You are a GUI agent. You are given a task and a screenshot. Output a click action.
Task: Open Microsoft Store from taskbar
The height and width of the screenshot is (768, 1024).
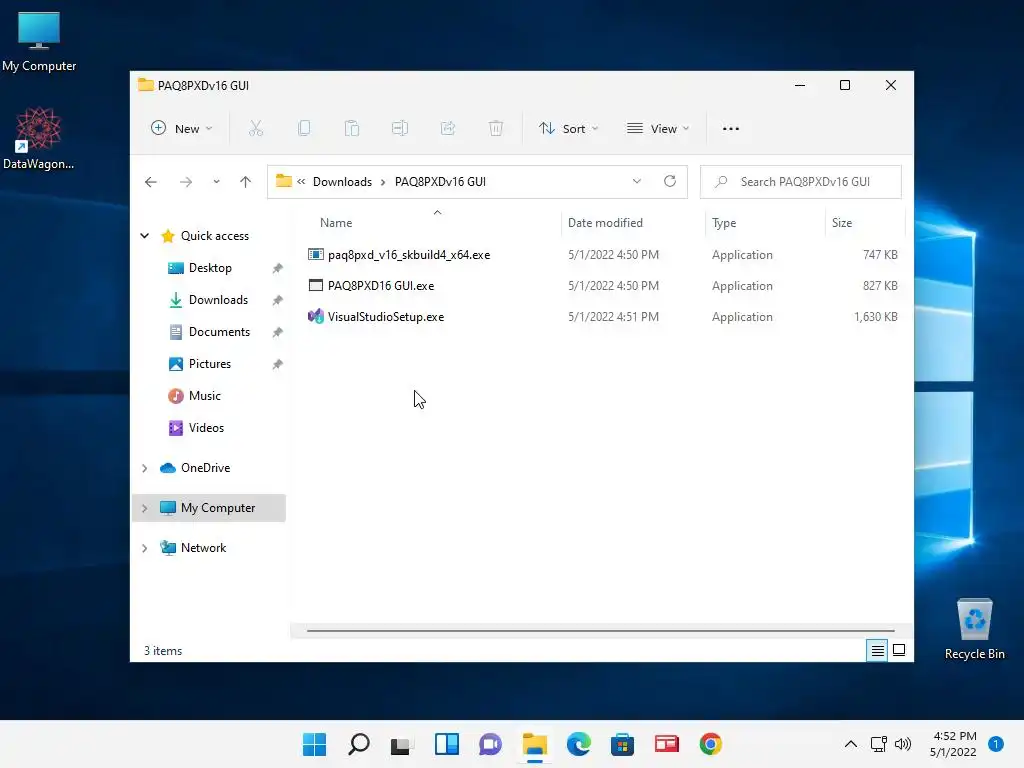click(x=622, y=744)
